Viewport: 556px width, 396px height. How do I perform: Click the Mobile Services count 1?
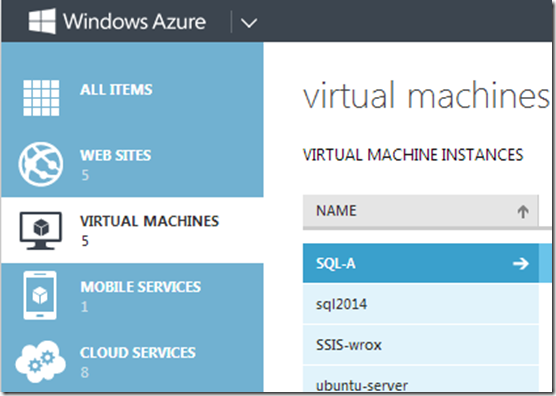pos(84,307)
